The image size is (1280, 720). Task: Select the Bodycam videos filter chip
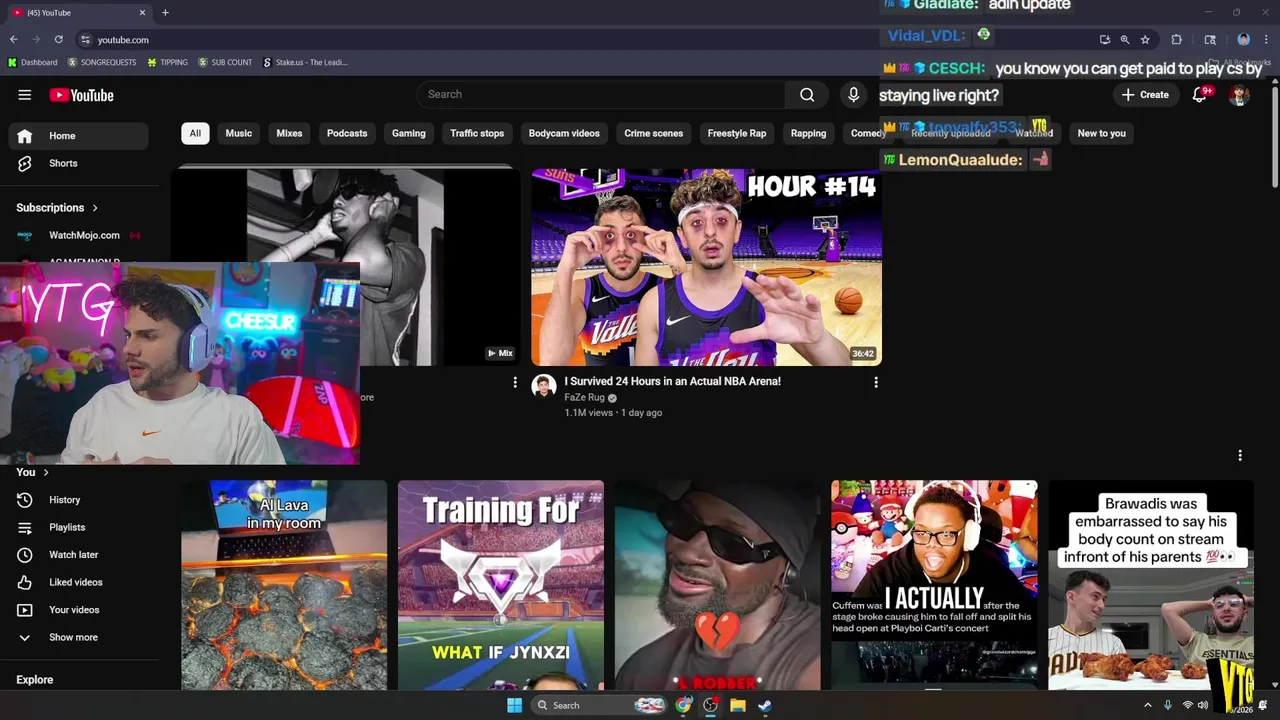564,133
